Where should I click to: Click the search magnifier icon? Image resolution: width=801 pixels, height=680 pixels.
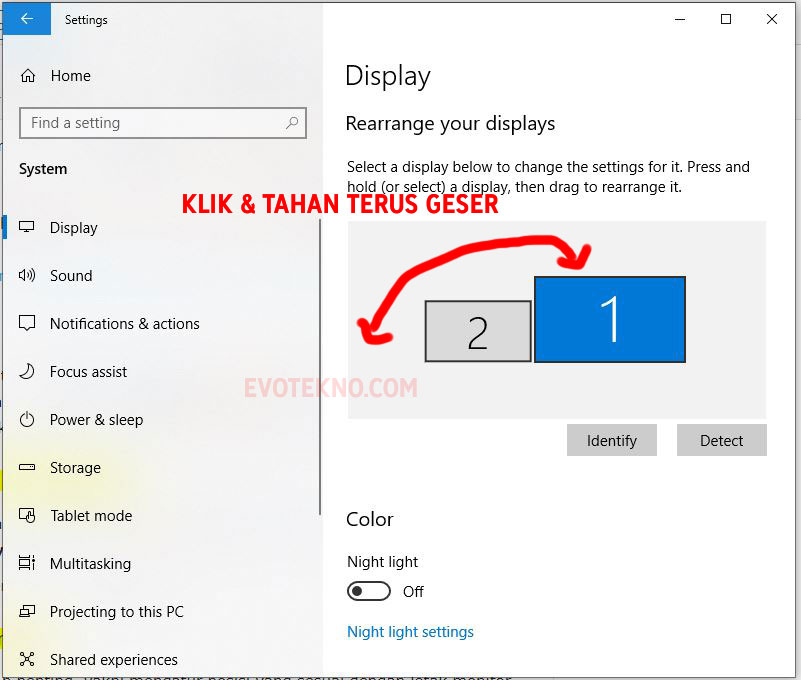coord(292,123)
